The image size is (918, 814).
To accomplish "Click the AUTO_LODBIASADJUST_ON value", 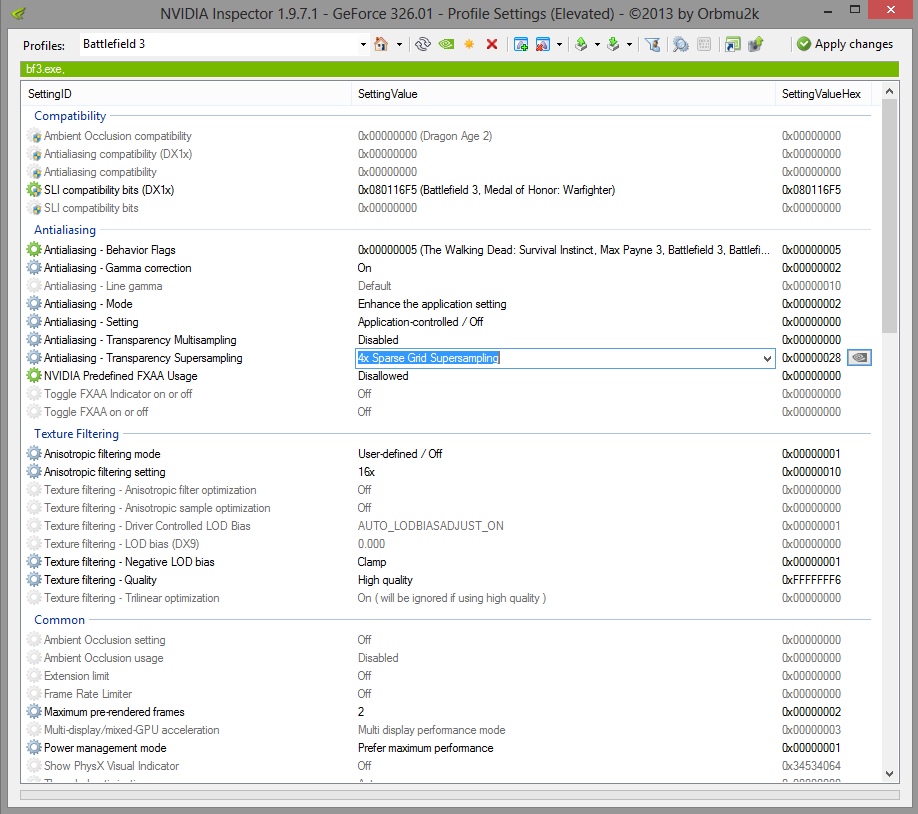I will 430,526.
